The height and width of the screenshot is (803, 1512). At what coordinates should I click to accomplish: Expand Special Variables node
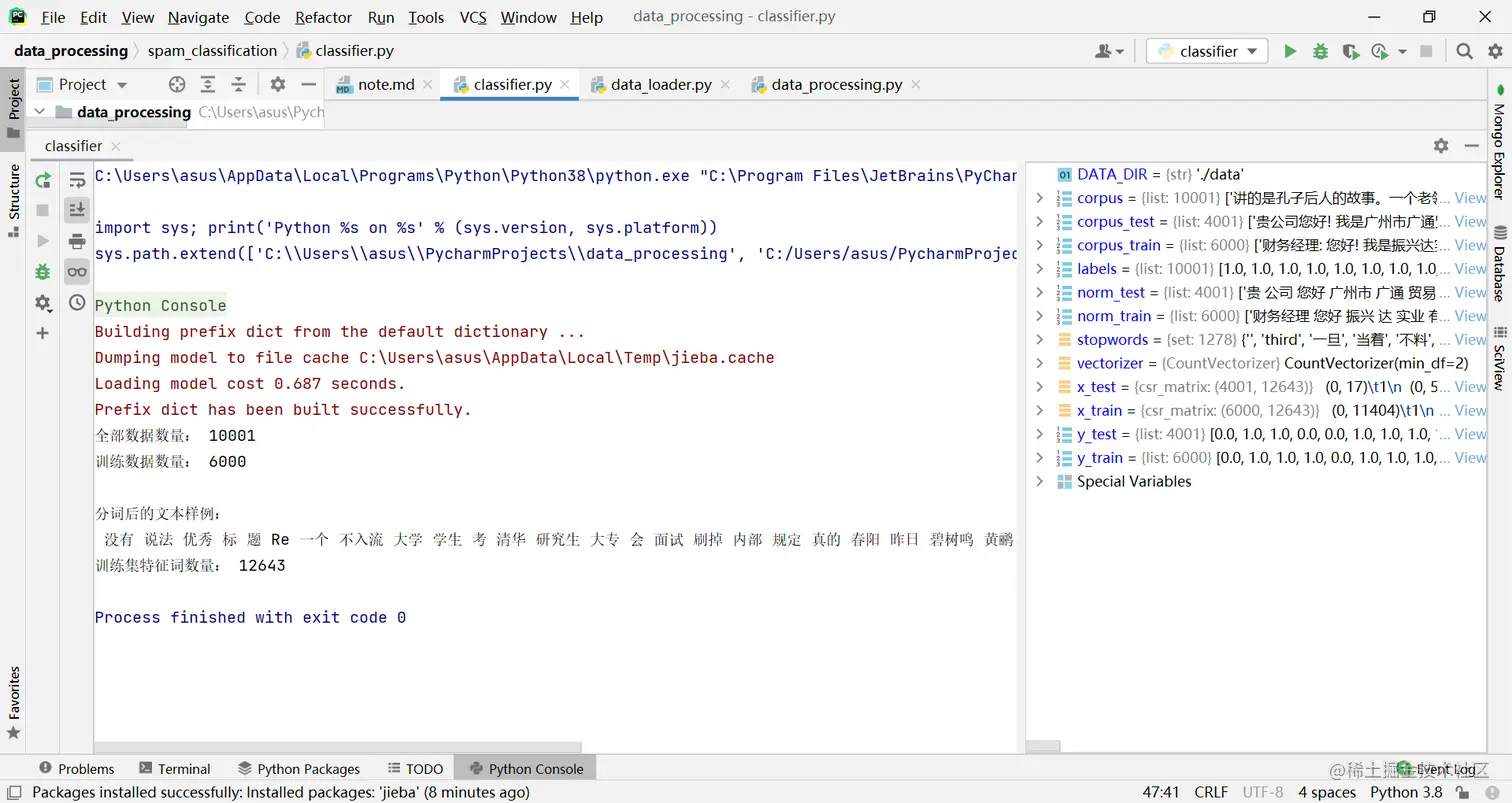[x=1040, y=481]
